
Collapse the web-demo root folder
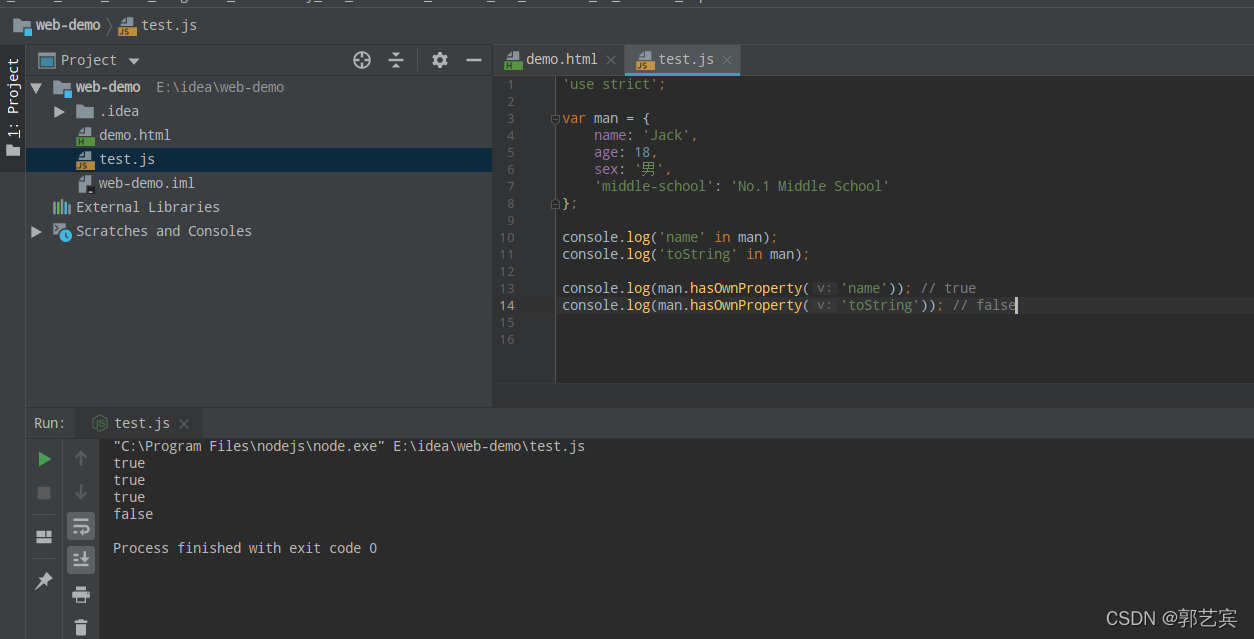pos(36,87)
